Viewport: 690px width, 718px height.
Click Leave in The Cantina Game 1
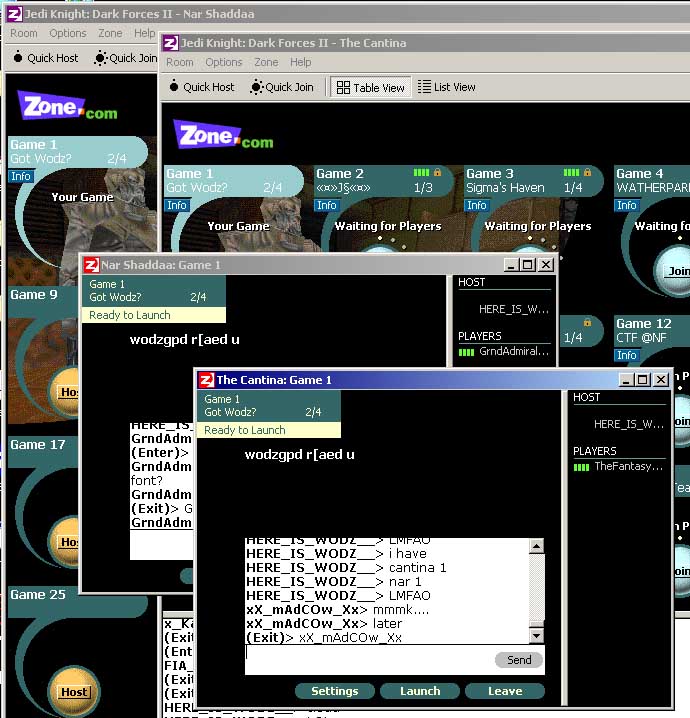(x=505, y=691)
